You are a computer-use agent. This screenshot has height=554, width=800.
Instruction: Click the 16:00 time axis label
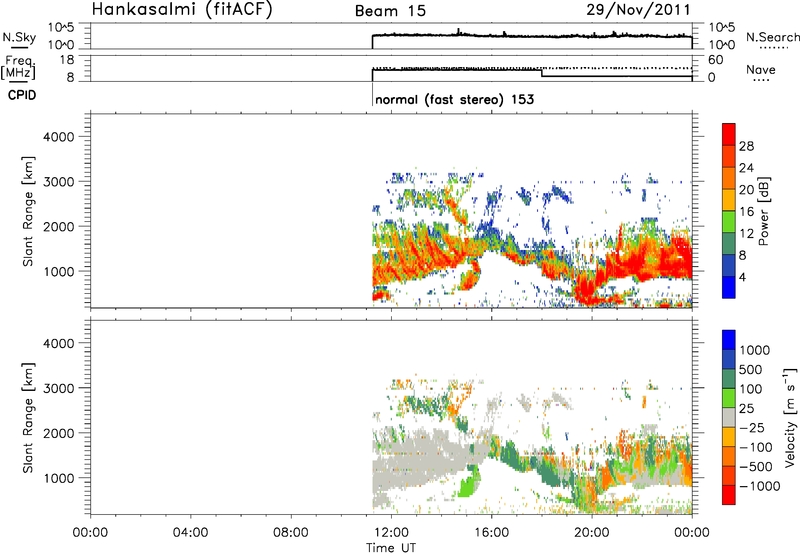point(491,533)
